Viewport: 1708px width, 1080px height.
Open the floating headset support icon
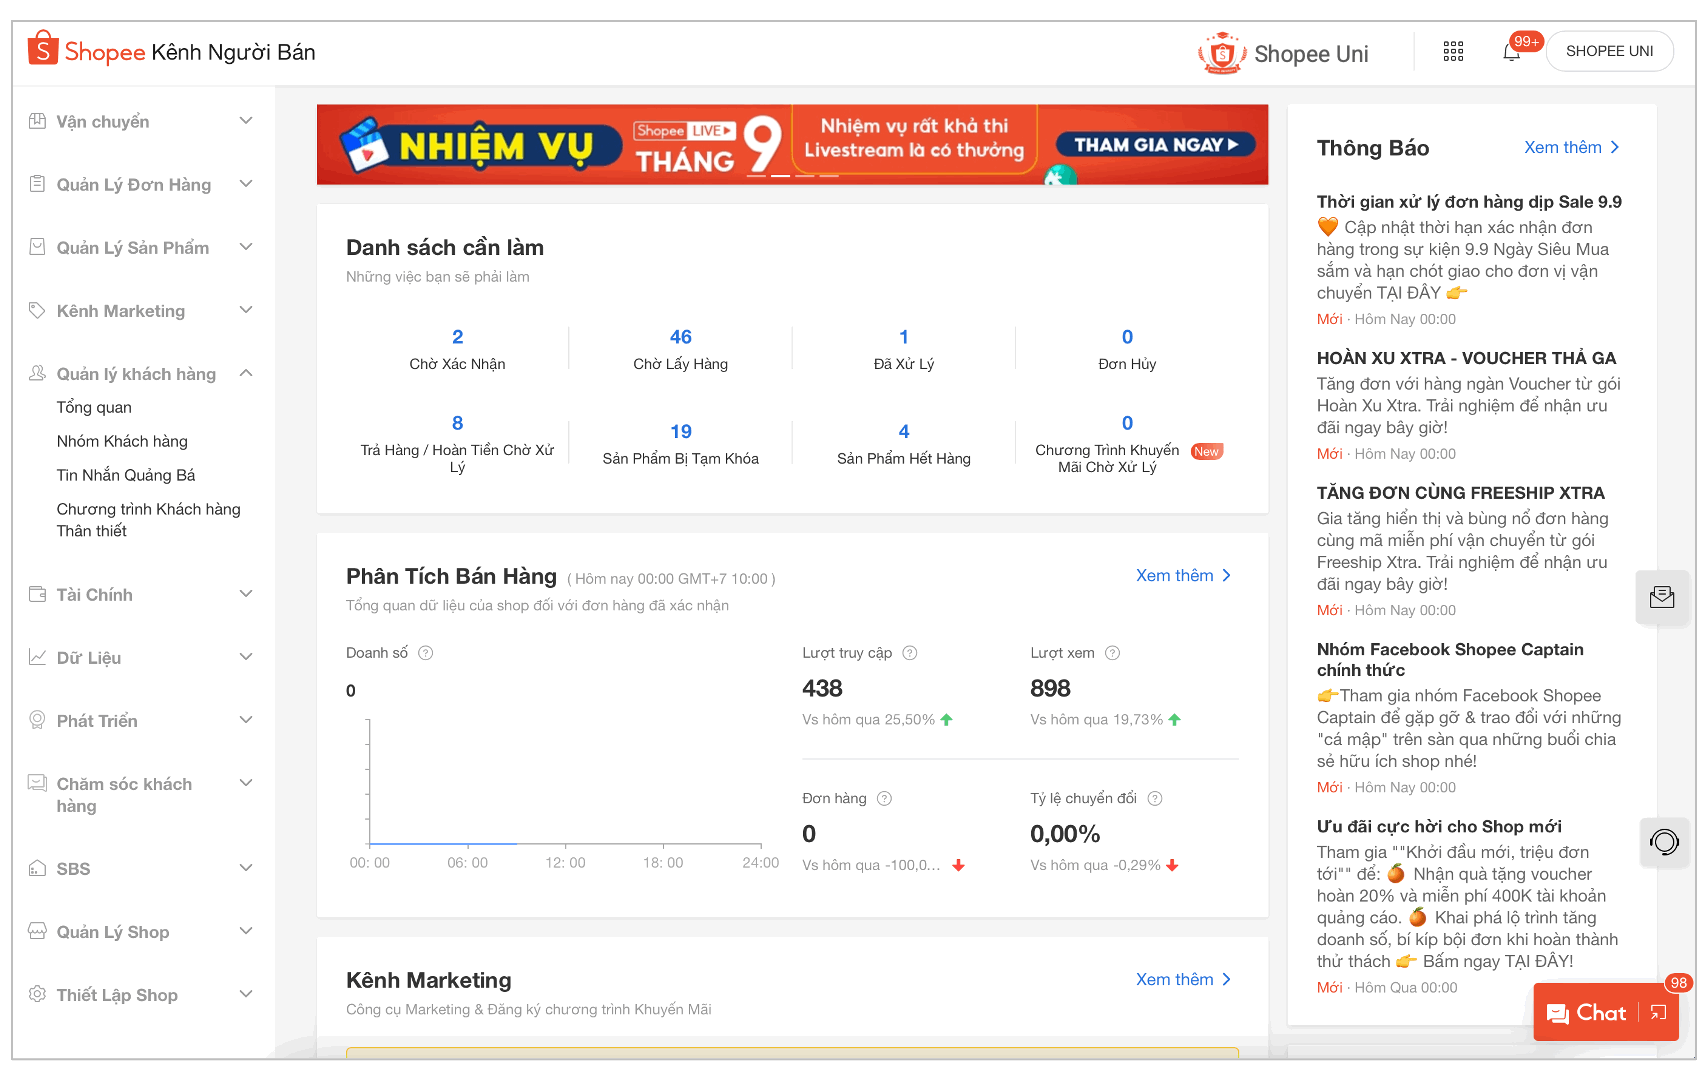1663,842
